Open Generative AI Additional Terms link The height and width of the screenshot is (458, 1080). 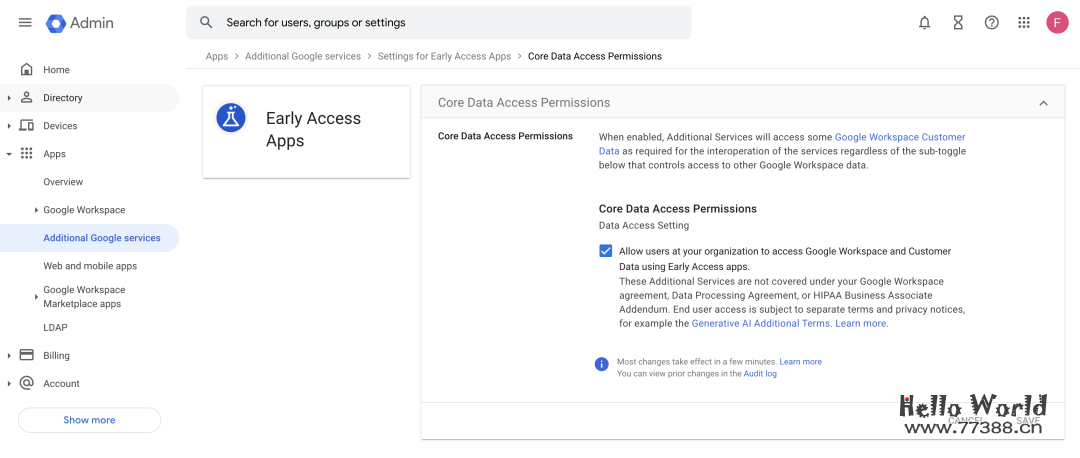coord(760,324)
